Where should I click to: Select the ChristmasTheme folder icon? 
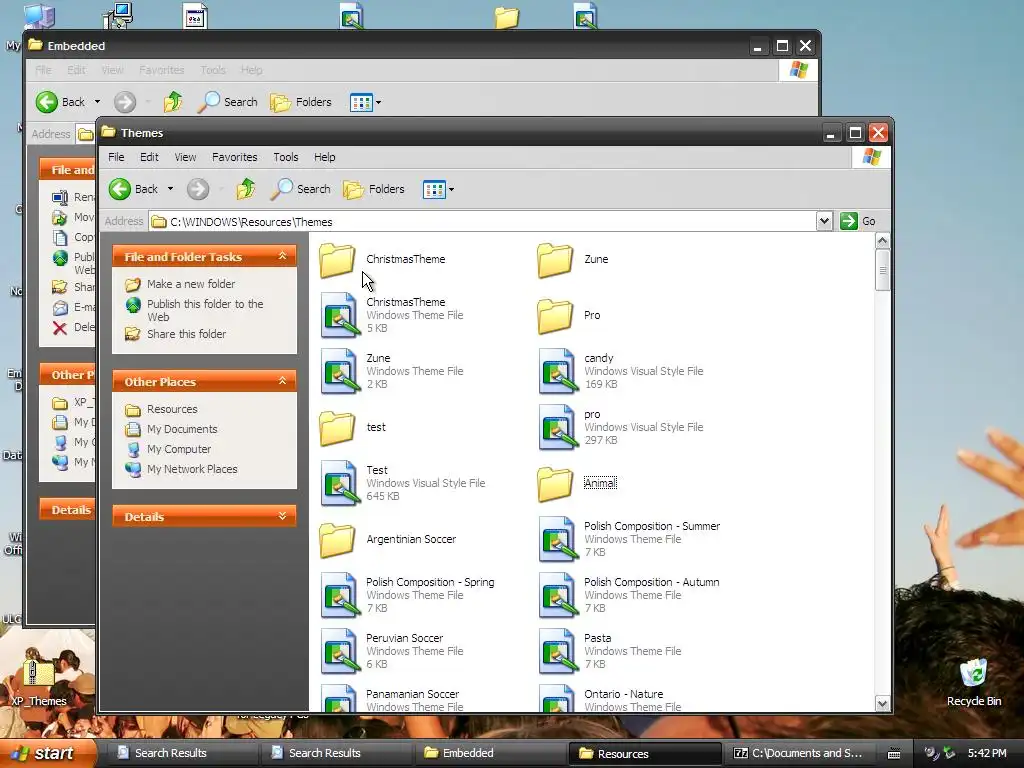pyautogui.click(x=337, y=260)
